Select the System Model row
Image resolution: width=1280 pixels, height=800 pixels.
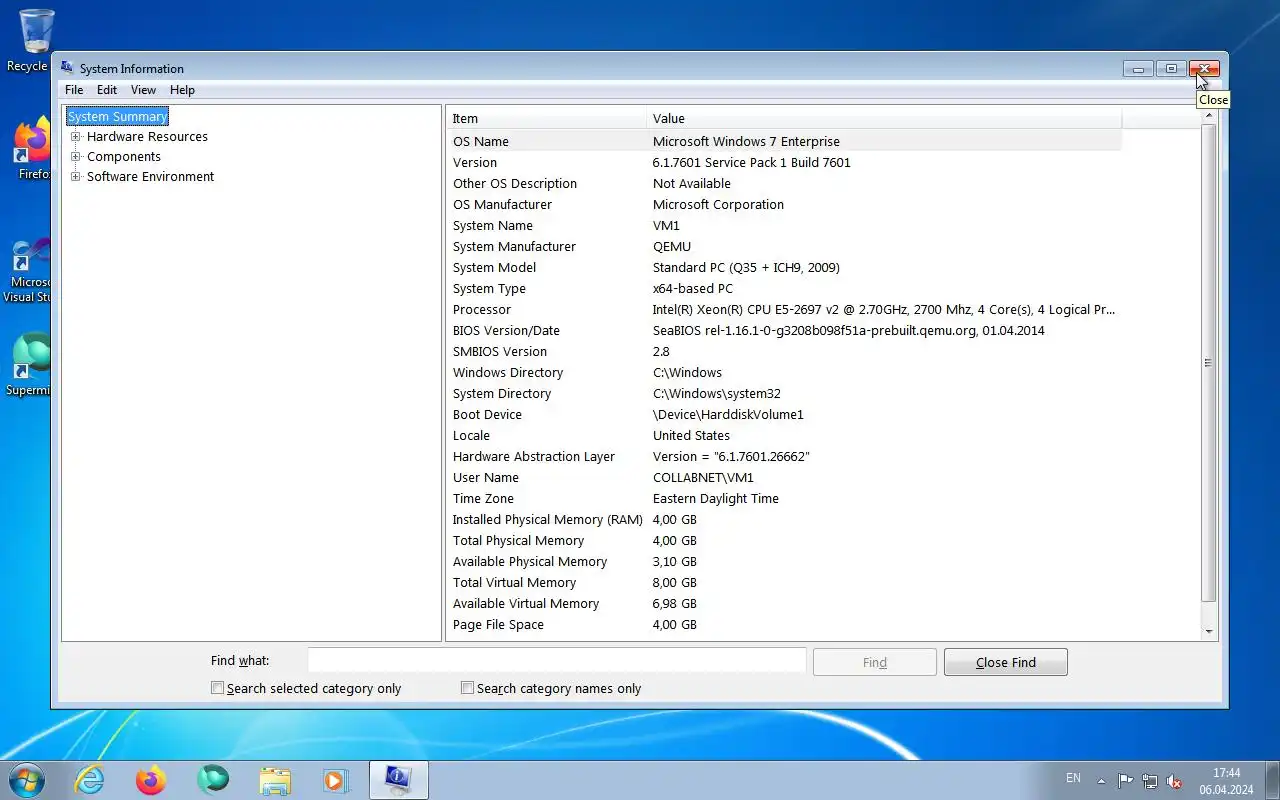point(784,268)
